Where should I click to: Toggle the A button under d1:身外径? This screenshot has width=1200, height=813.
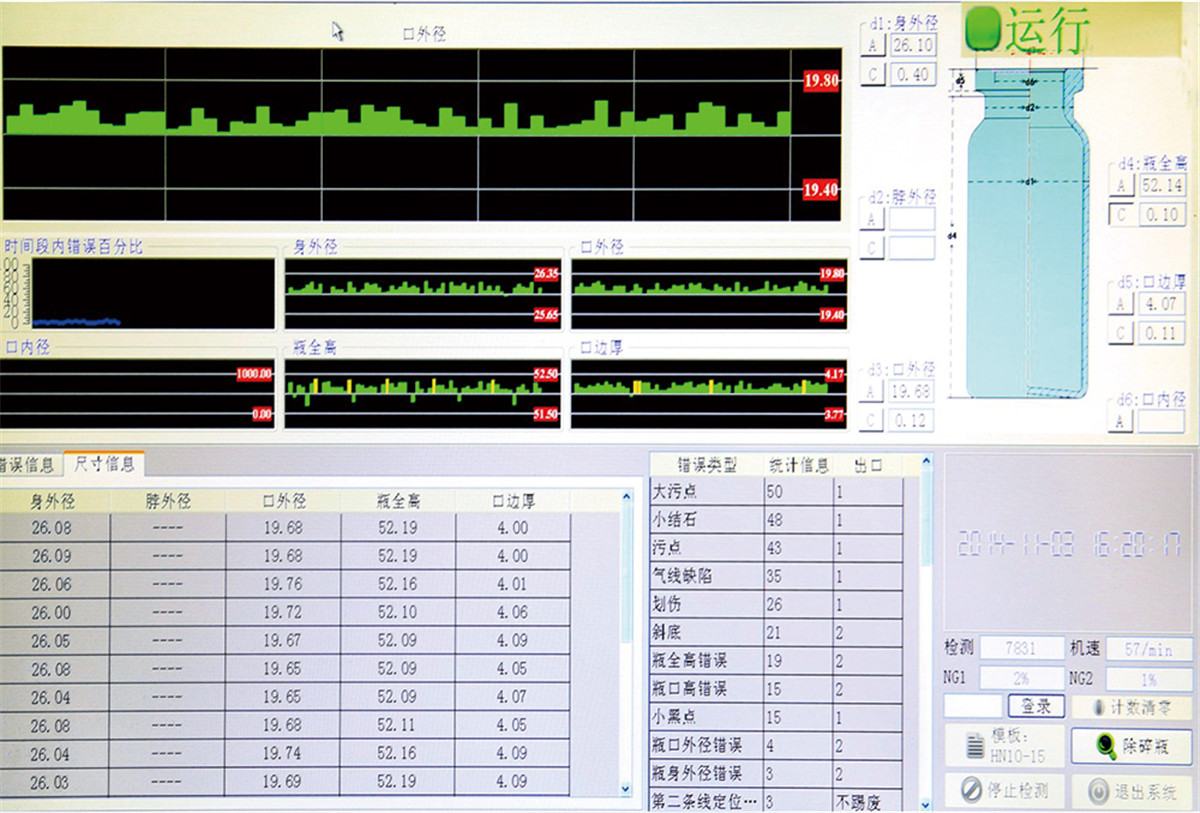(x=872, y=45)
